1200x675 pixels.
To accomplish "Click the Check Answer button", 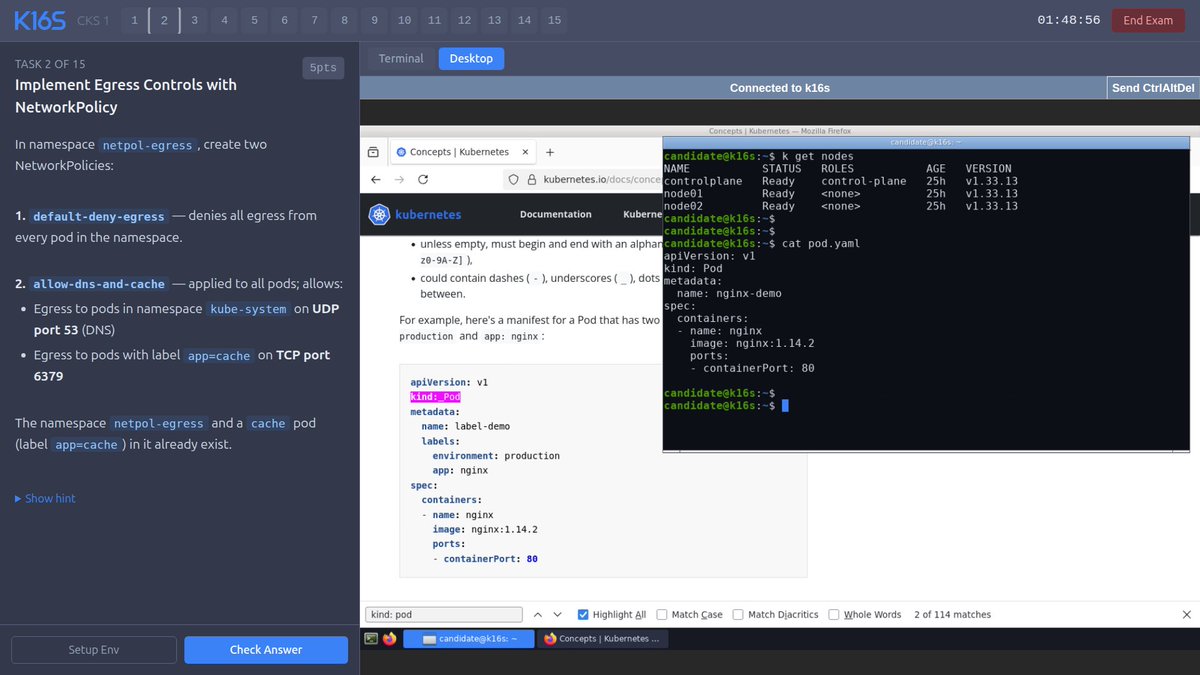I will click(x=266, y=649).
